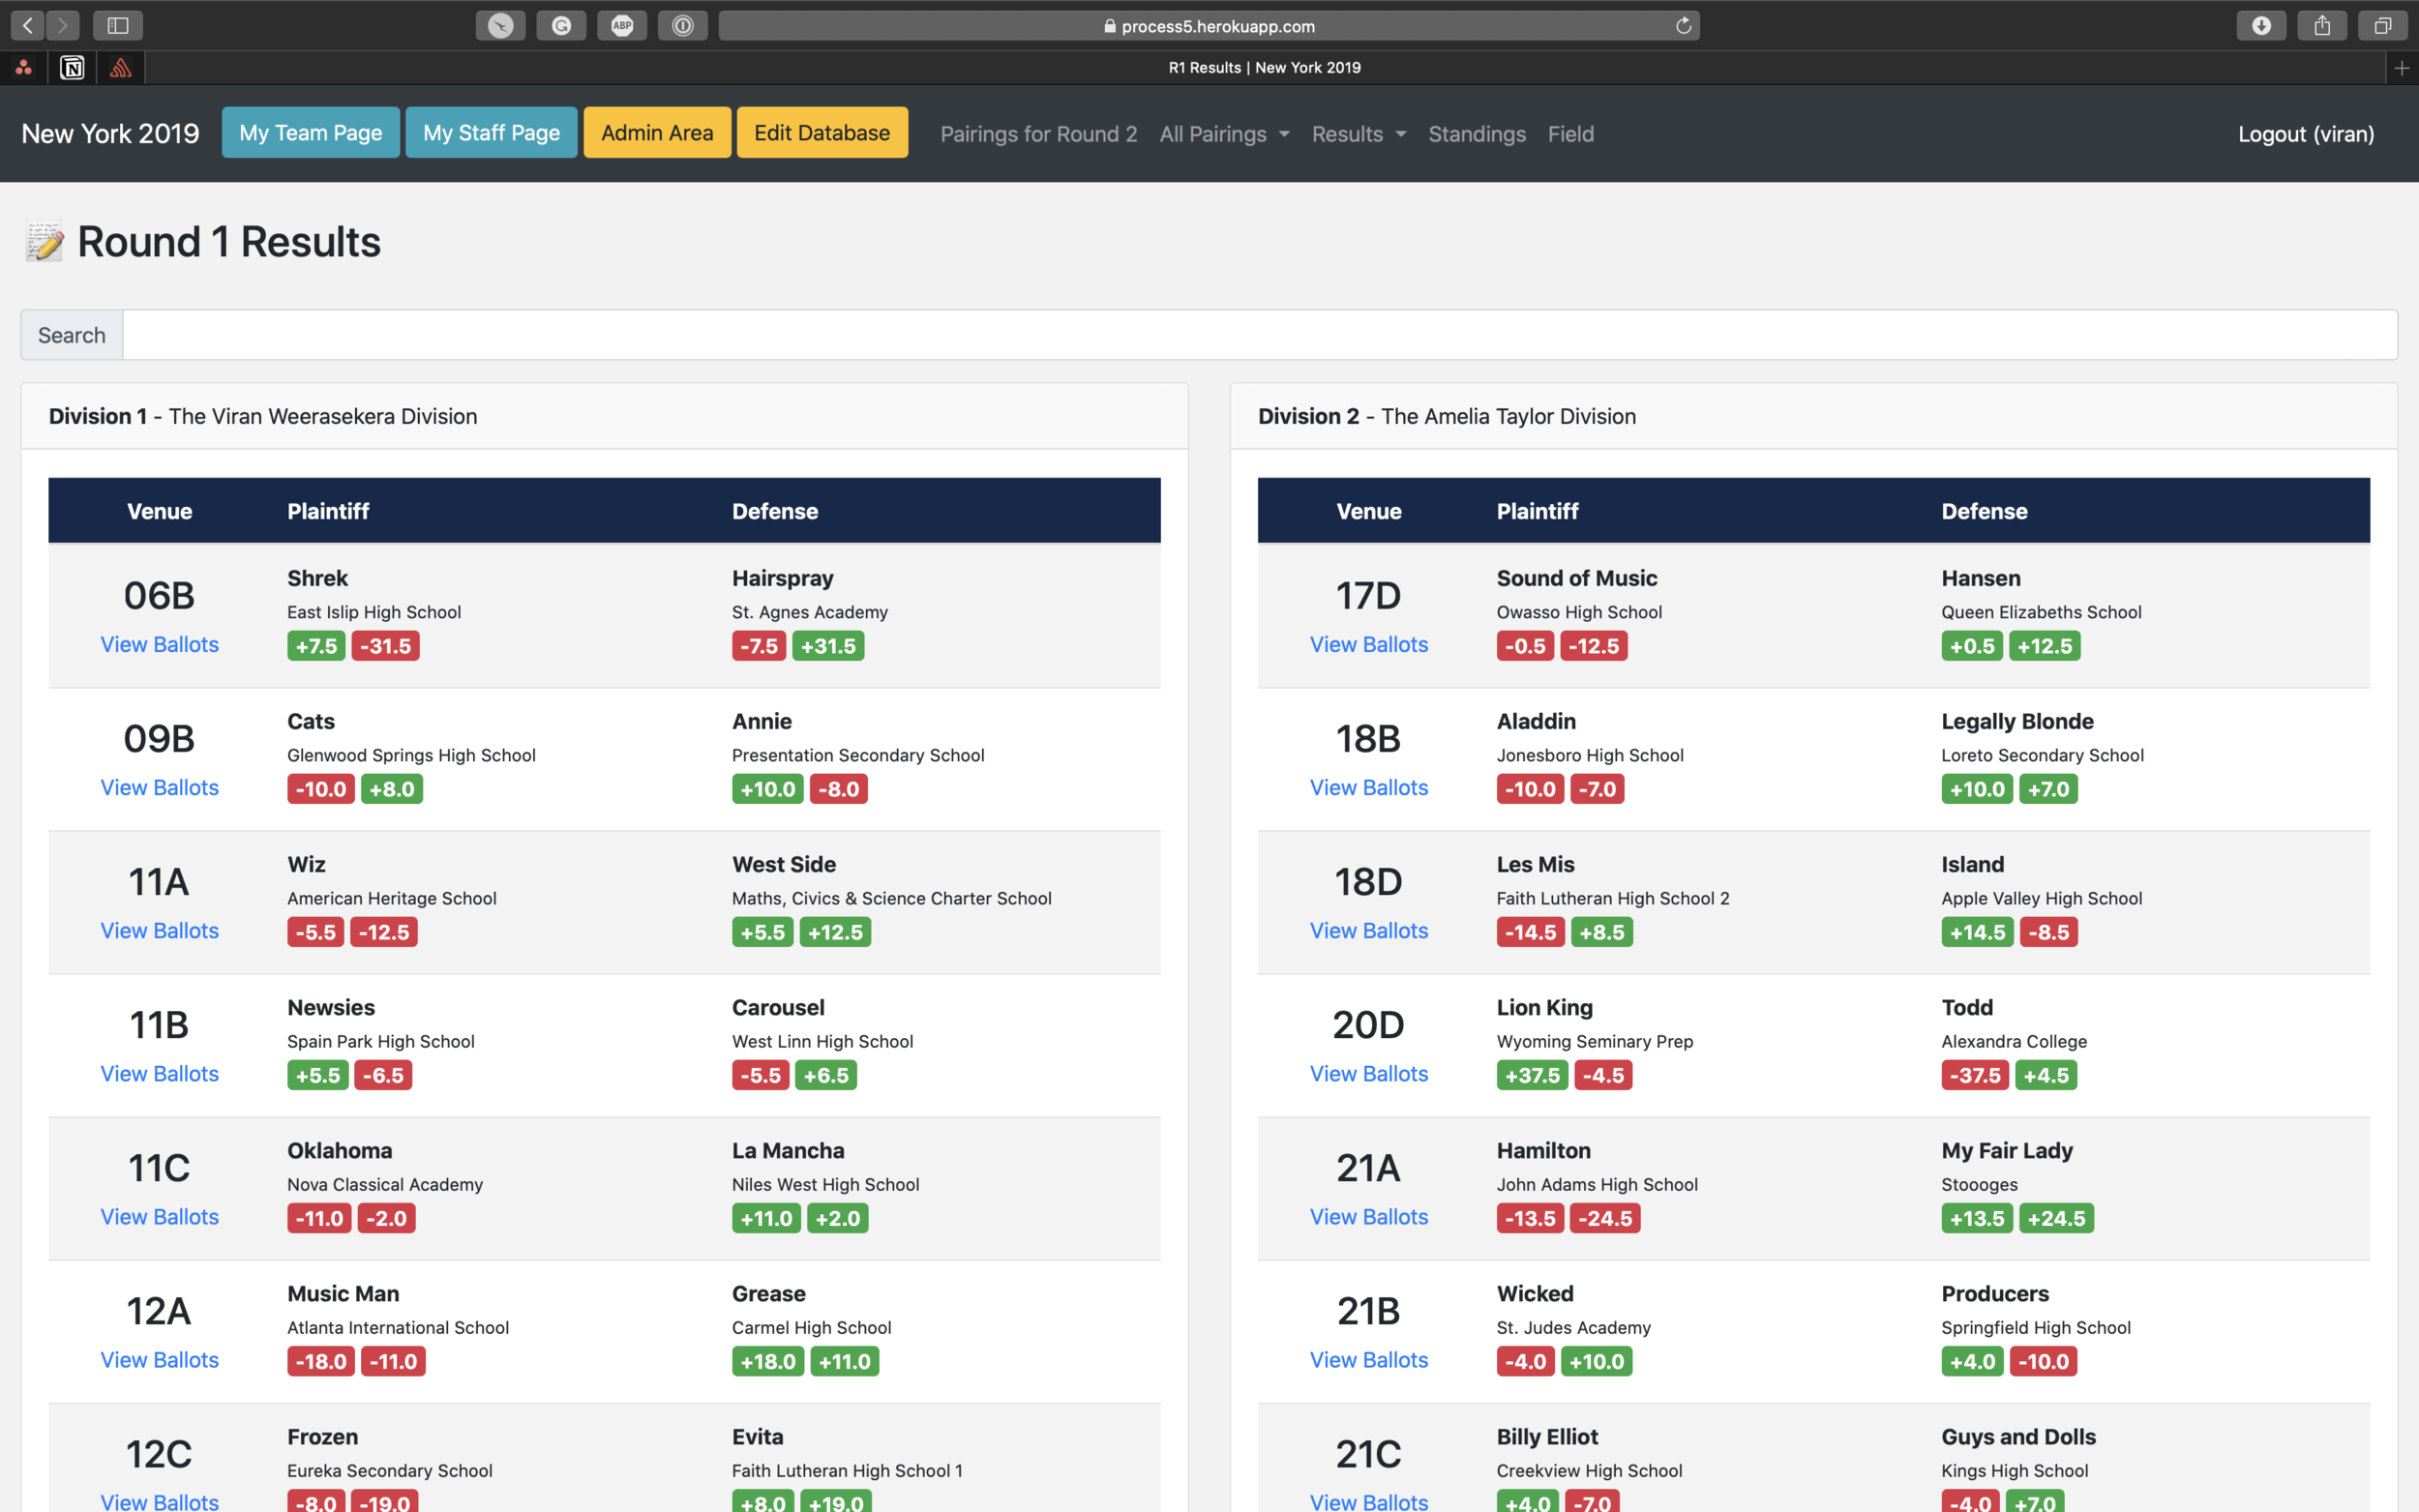Click into the Search input field
Image resolution: width=2419 pixels, height=1512 pixels.
1259,335
